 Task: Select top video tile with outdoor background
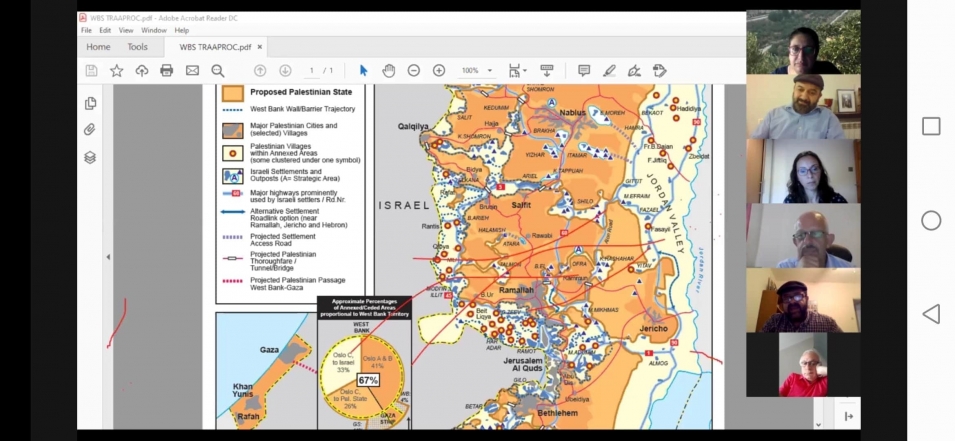click(x=803, y=42)
